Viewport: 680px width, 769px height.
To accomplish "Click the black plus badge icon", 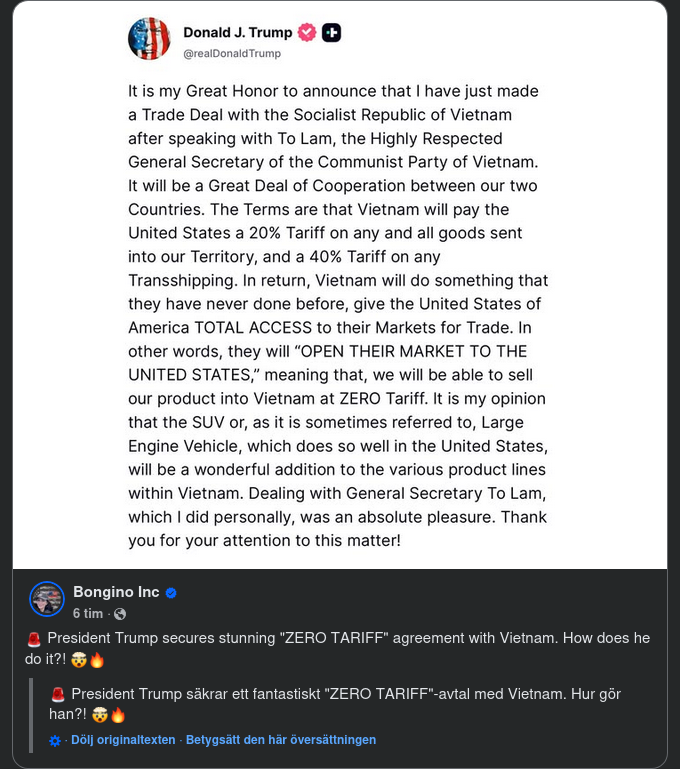I will 331,33.
